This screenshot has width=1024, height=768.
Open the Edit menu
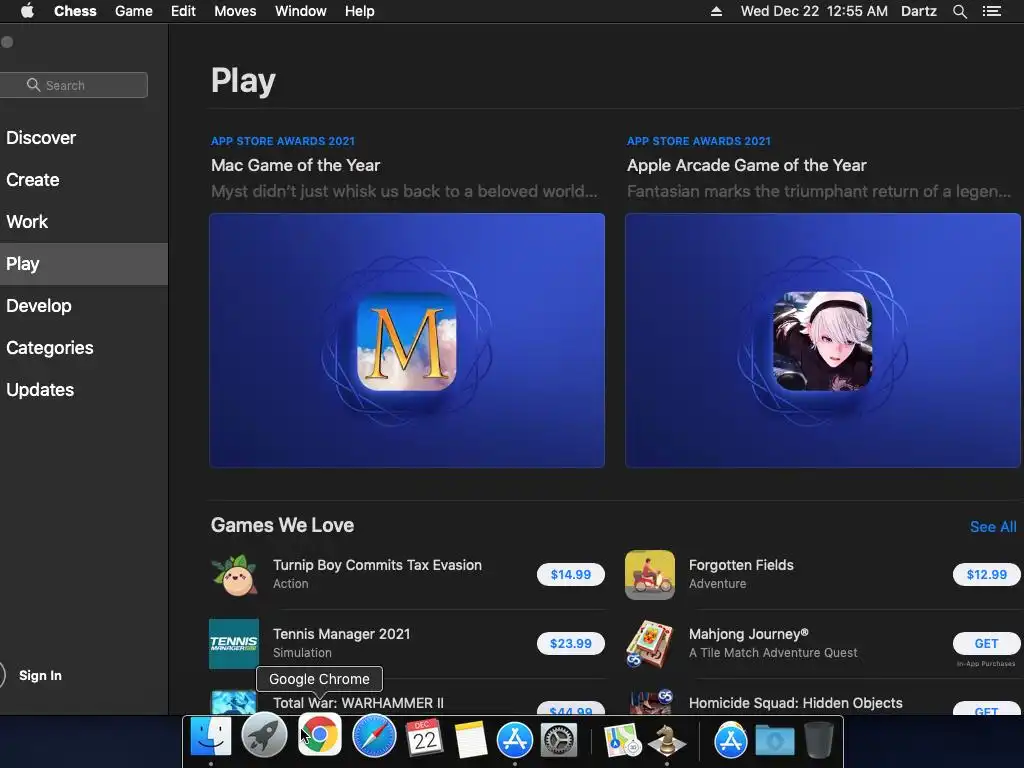click(x=183, y=11)
